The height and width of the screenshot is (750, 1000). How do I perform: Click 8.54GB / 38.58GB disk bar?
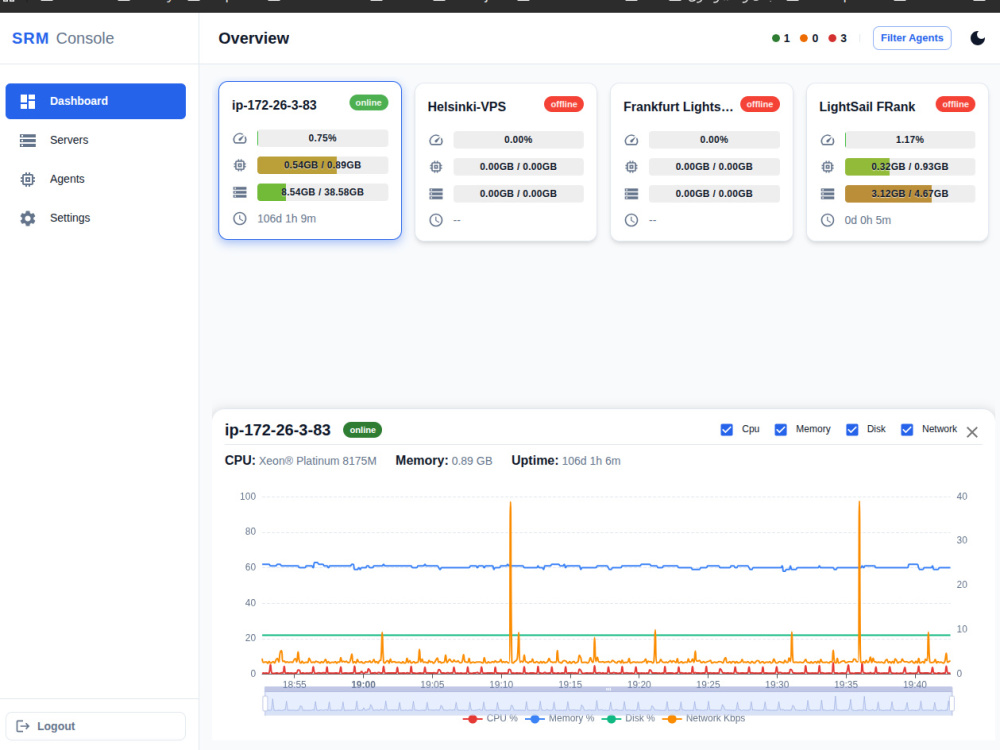pos(323,191)
